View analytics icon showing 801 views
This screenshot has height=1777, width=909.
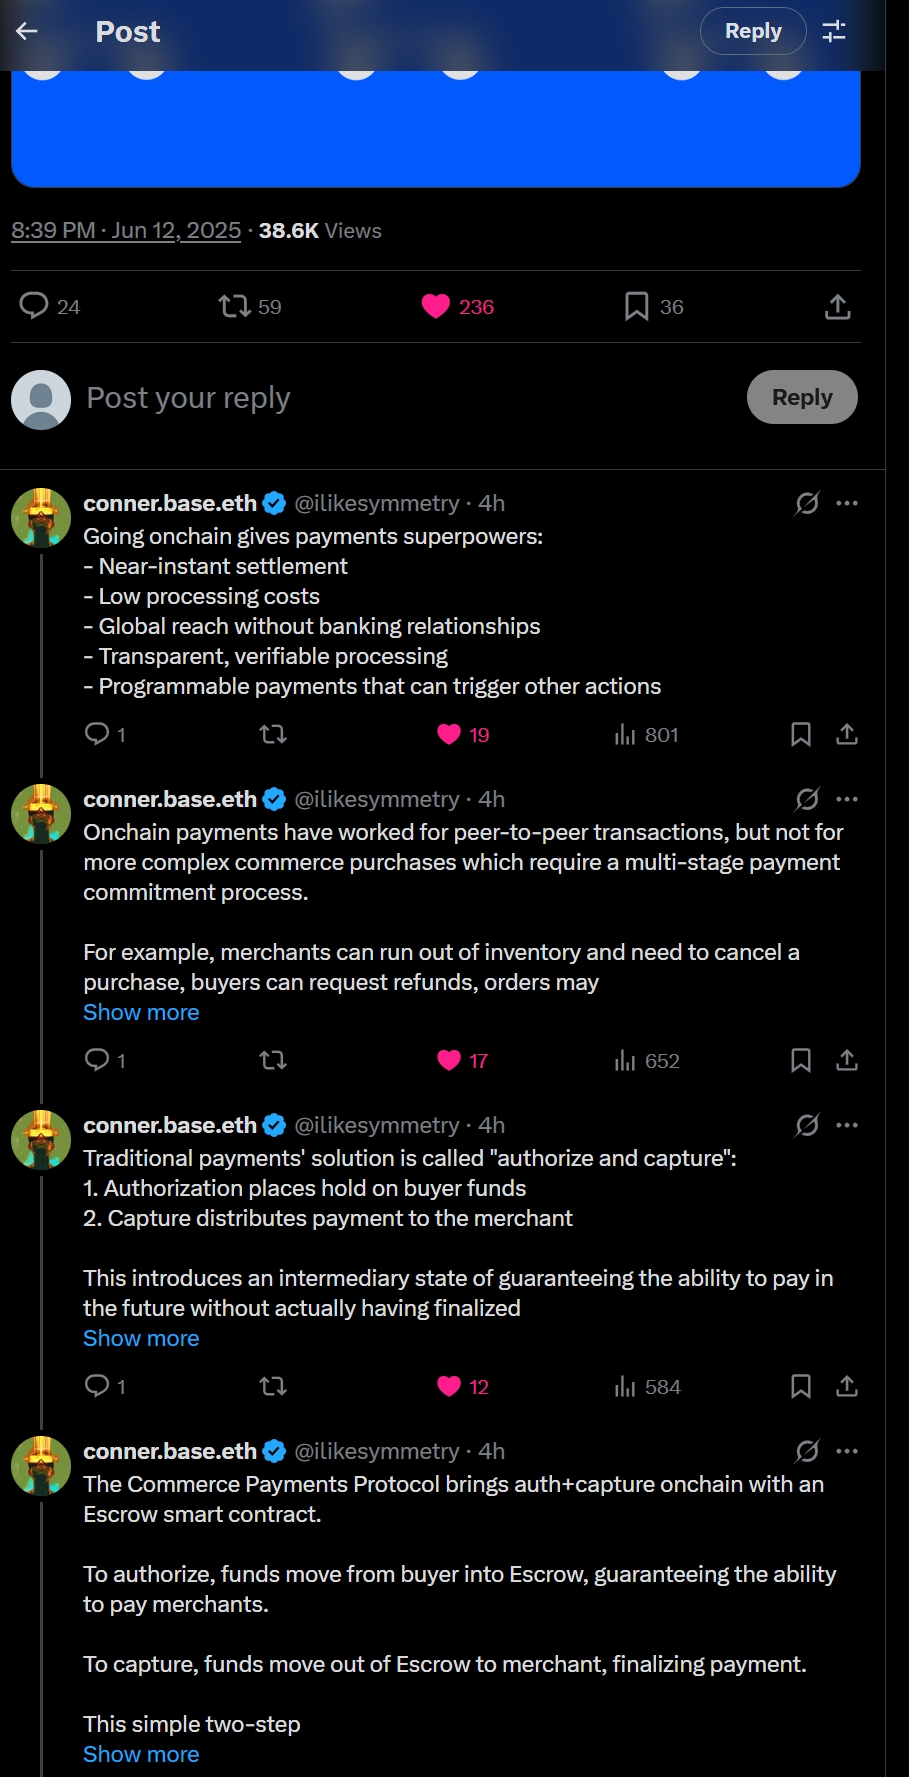pos(625,735)
